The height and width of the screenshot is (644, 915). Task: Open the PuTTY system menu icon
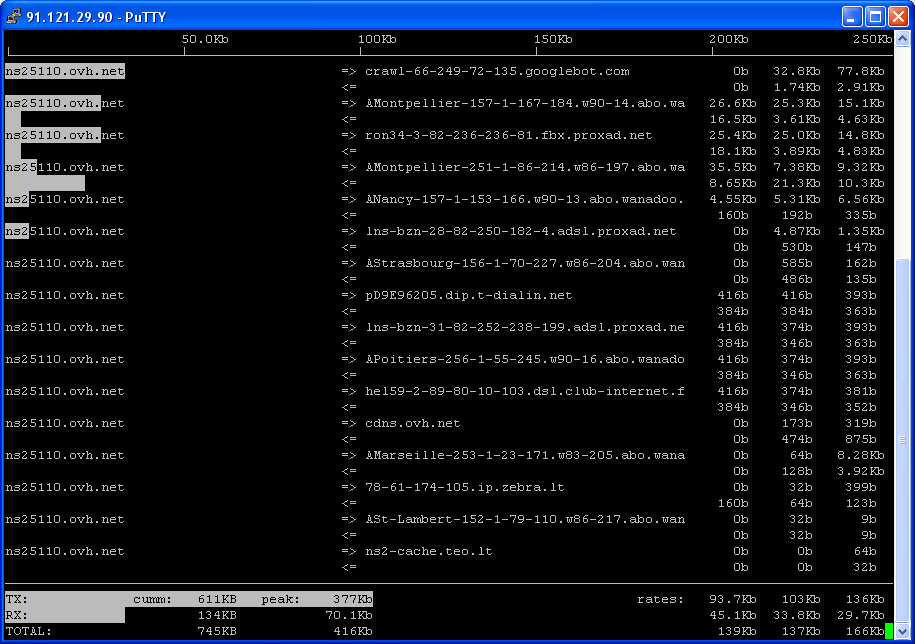[x=13, y=16]
